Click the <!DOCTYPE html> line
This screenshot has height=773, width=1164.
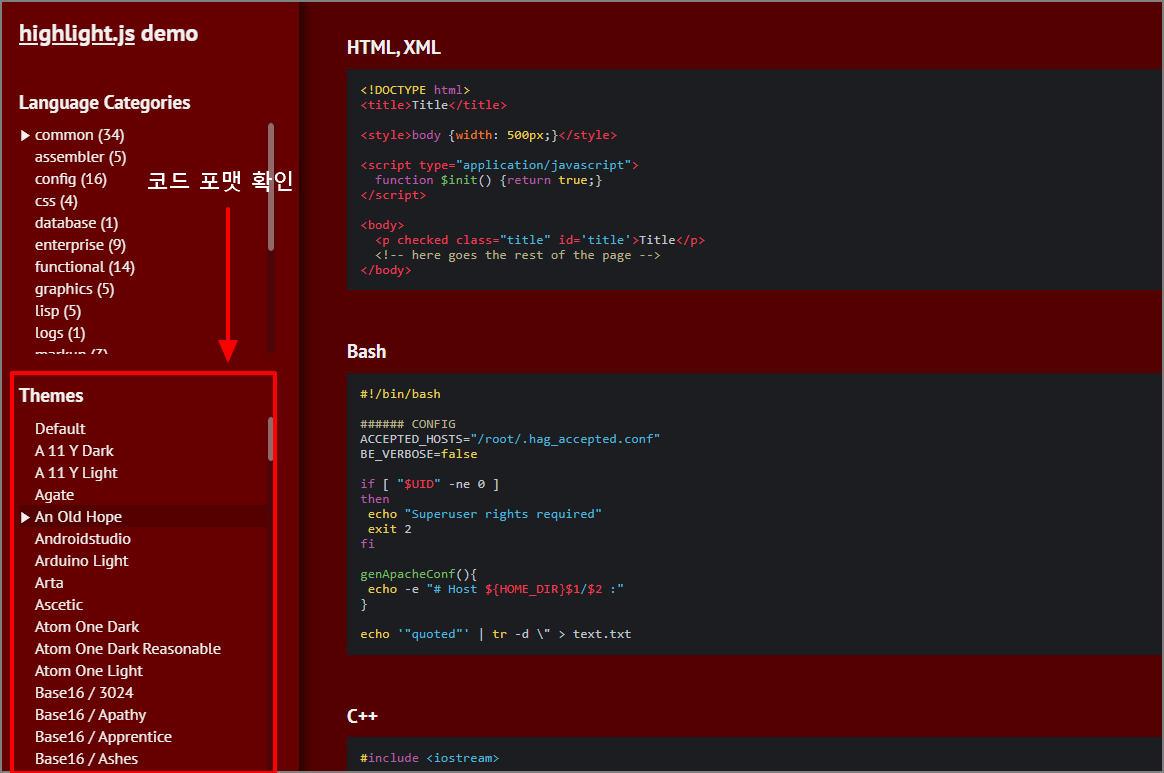415,90
